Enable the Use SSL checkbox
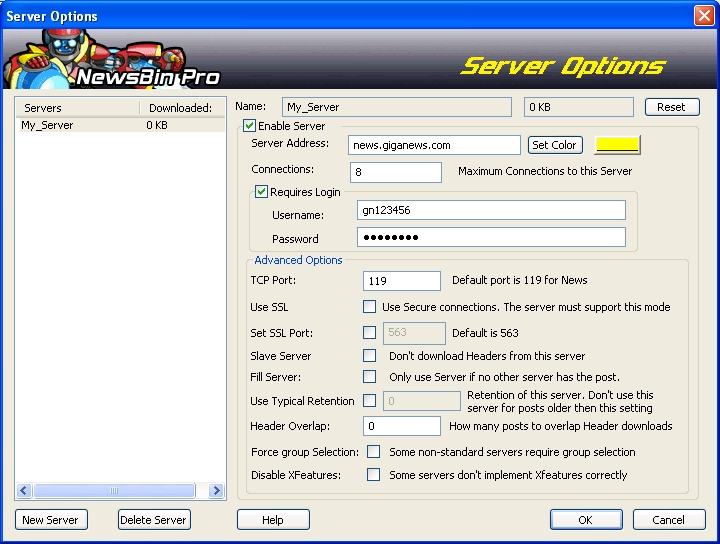Viewport: 720px width, 544px height. [369, 307]
